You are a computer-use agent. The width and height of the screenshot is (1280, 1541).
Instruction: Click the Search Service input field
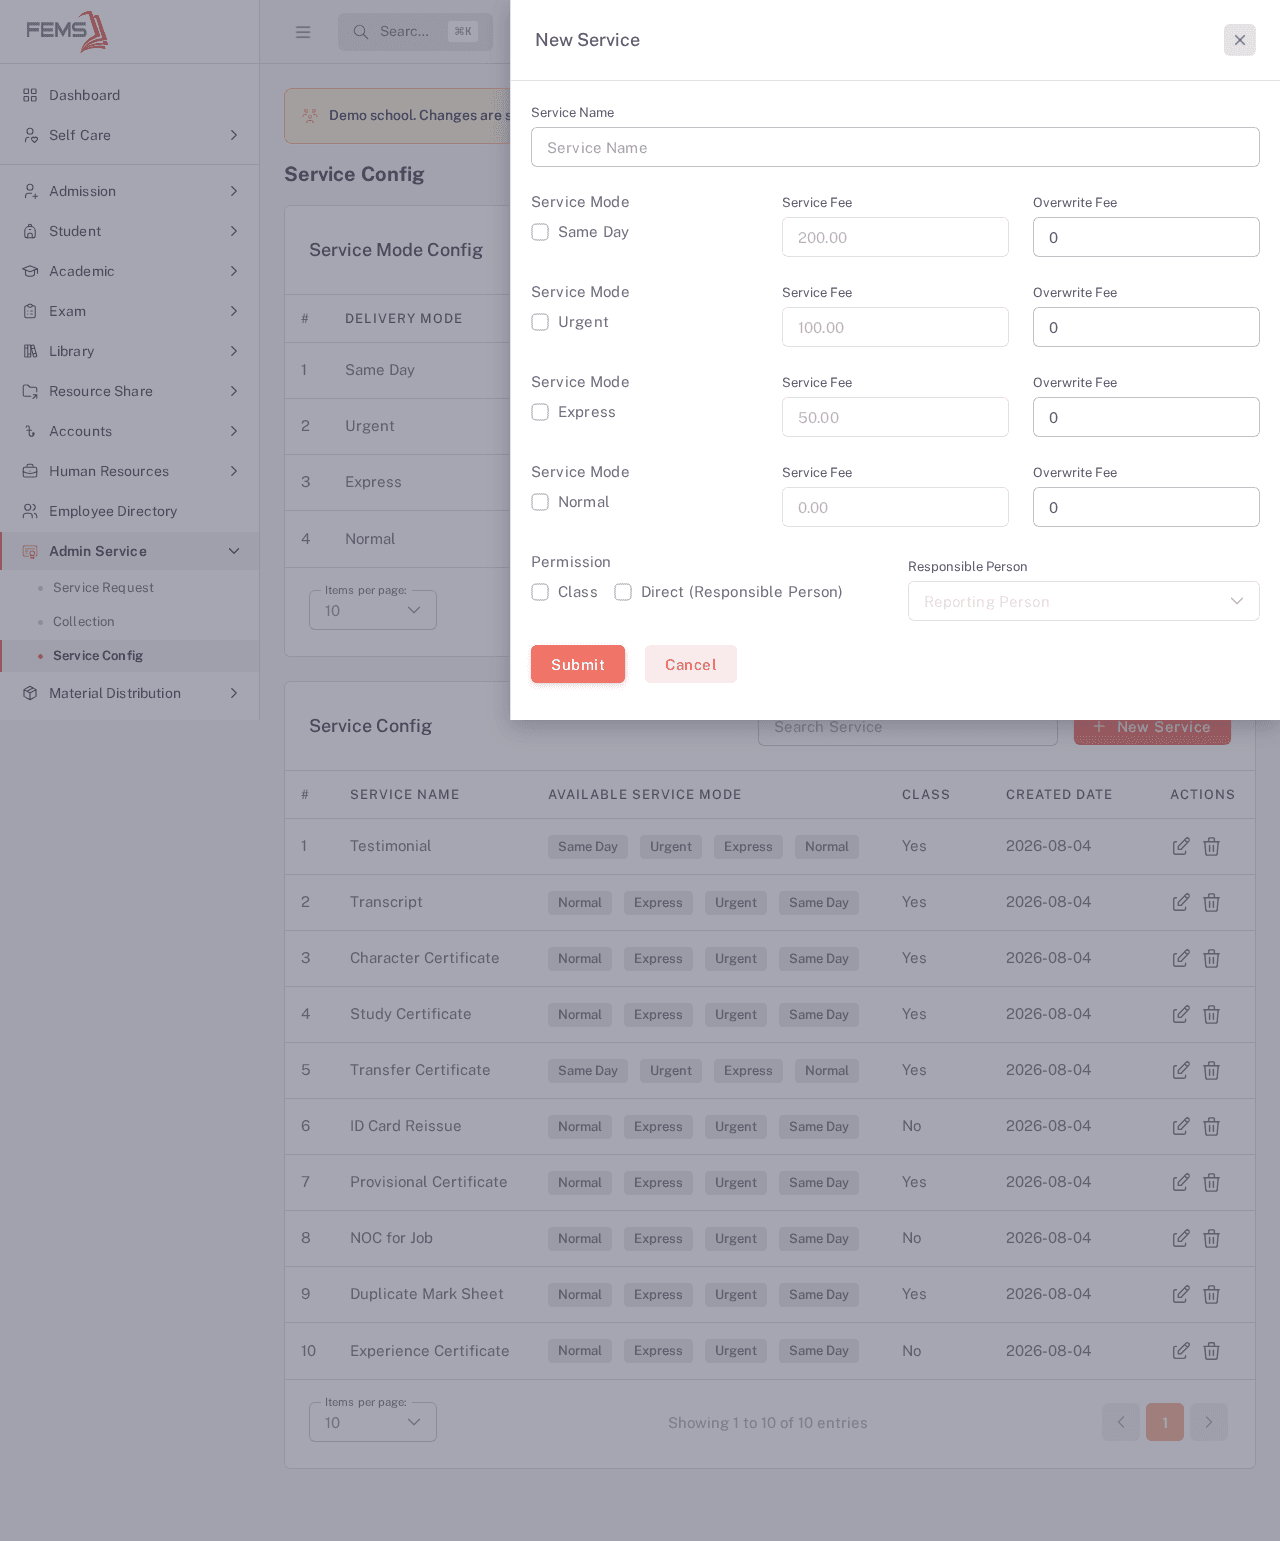click(908, 732)
